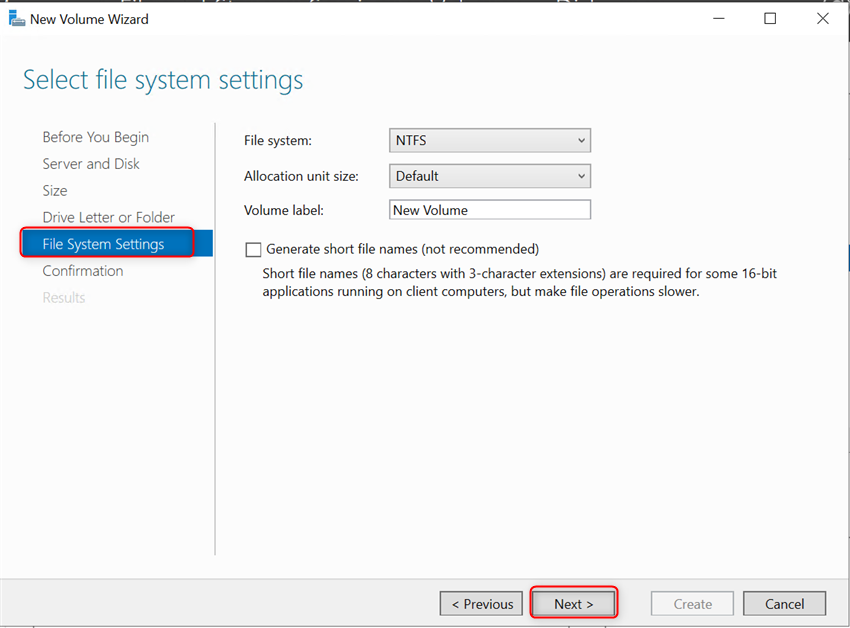Open the Size wizard step
Viewport: 850px width, 628px height.
tap(55, 190)
